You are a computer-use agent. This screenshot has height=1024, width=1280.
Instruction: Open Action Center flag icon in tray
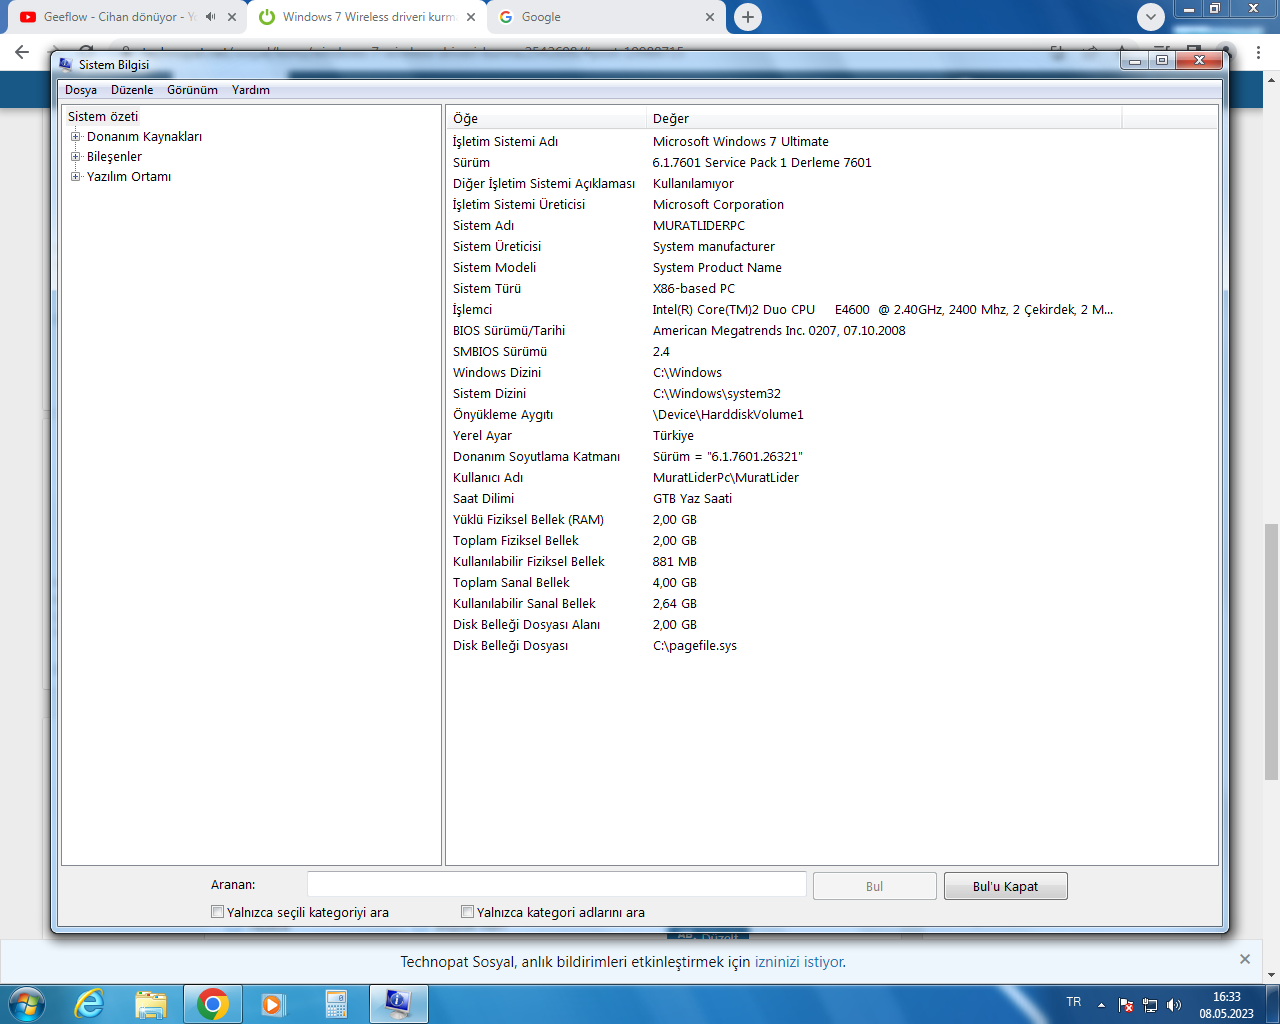click(1126, 1005)
